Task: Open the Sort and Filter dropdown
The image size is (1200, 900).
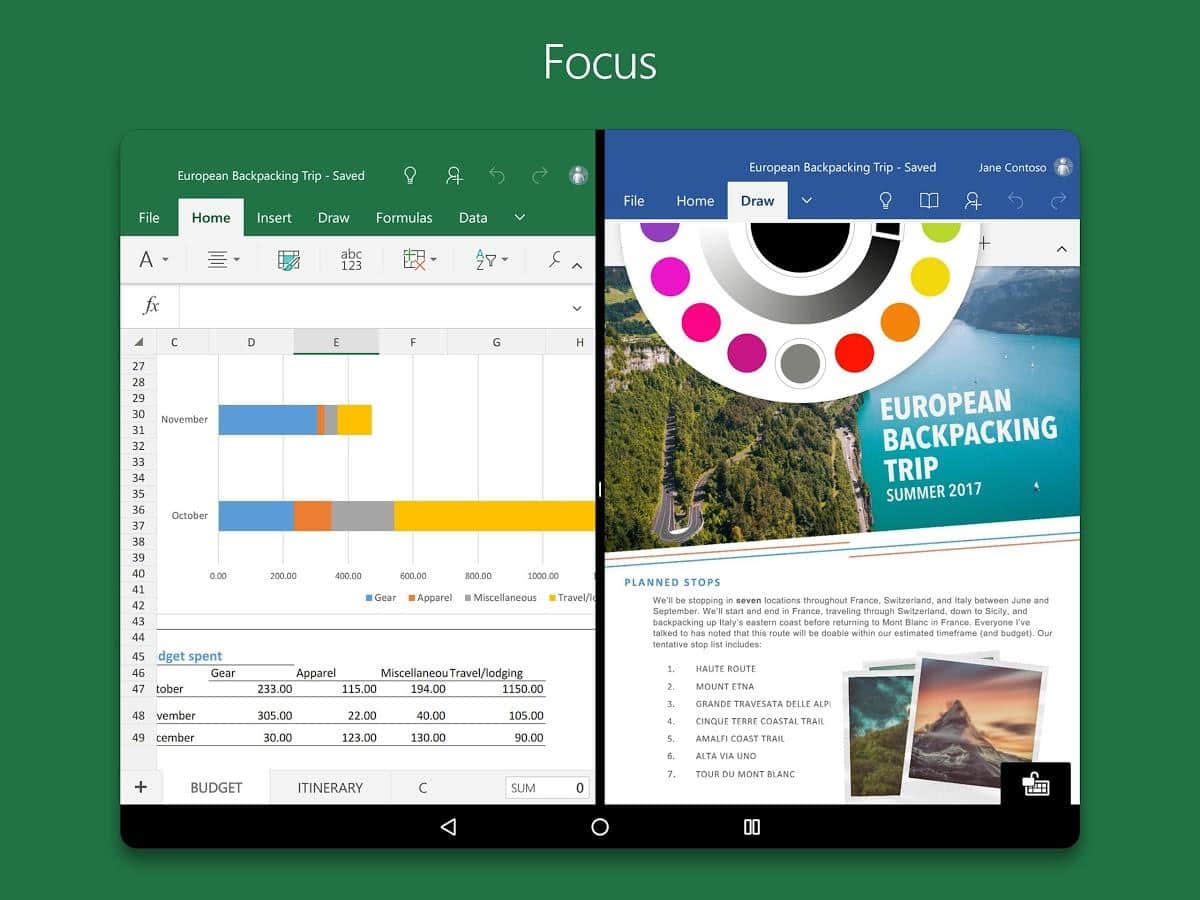Action: pos(491,260)
